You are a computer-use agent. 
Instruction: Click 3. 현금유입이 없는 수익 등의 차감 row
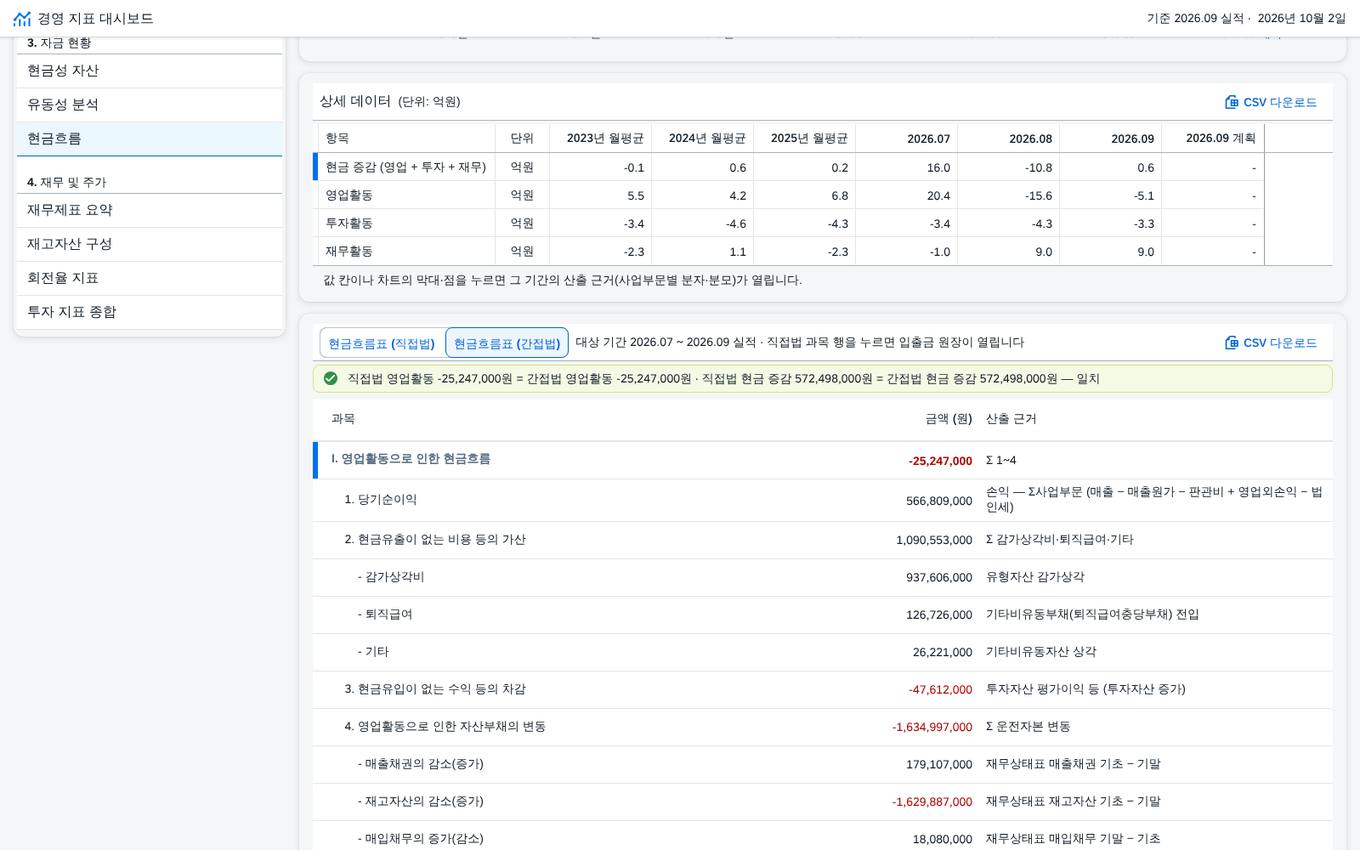[823, 690]
